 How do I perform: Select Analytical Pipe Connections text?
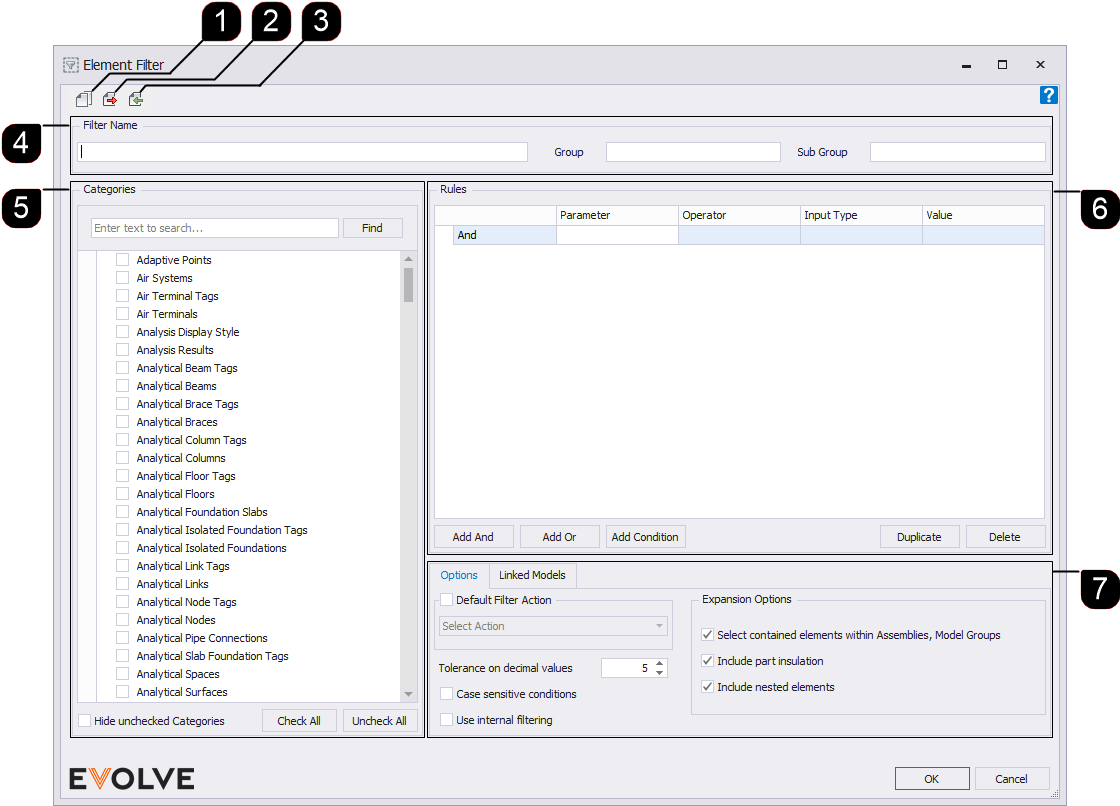(202, 638)
